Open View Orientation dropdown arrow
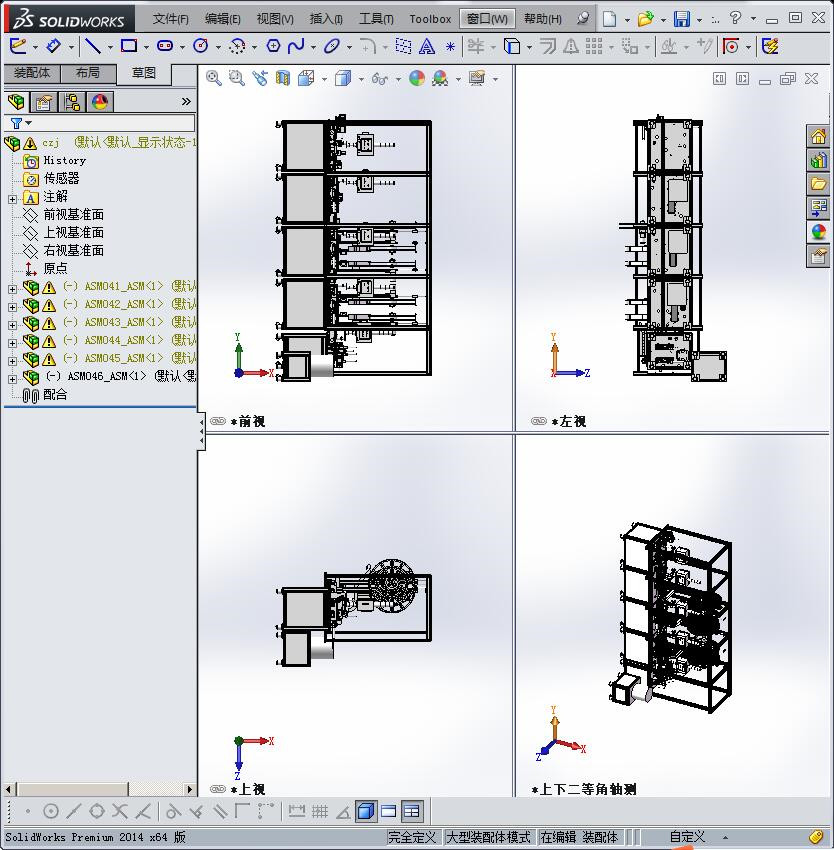The image size is (834, 850). (324, 79)
